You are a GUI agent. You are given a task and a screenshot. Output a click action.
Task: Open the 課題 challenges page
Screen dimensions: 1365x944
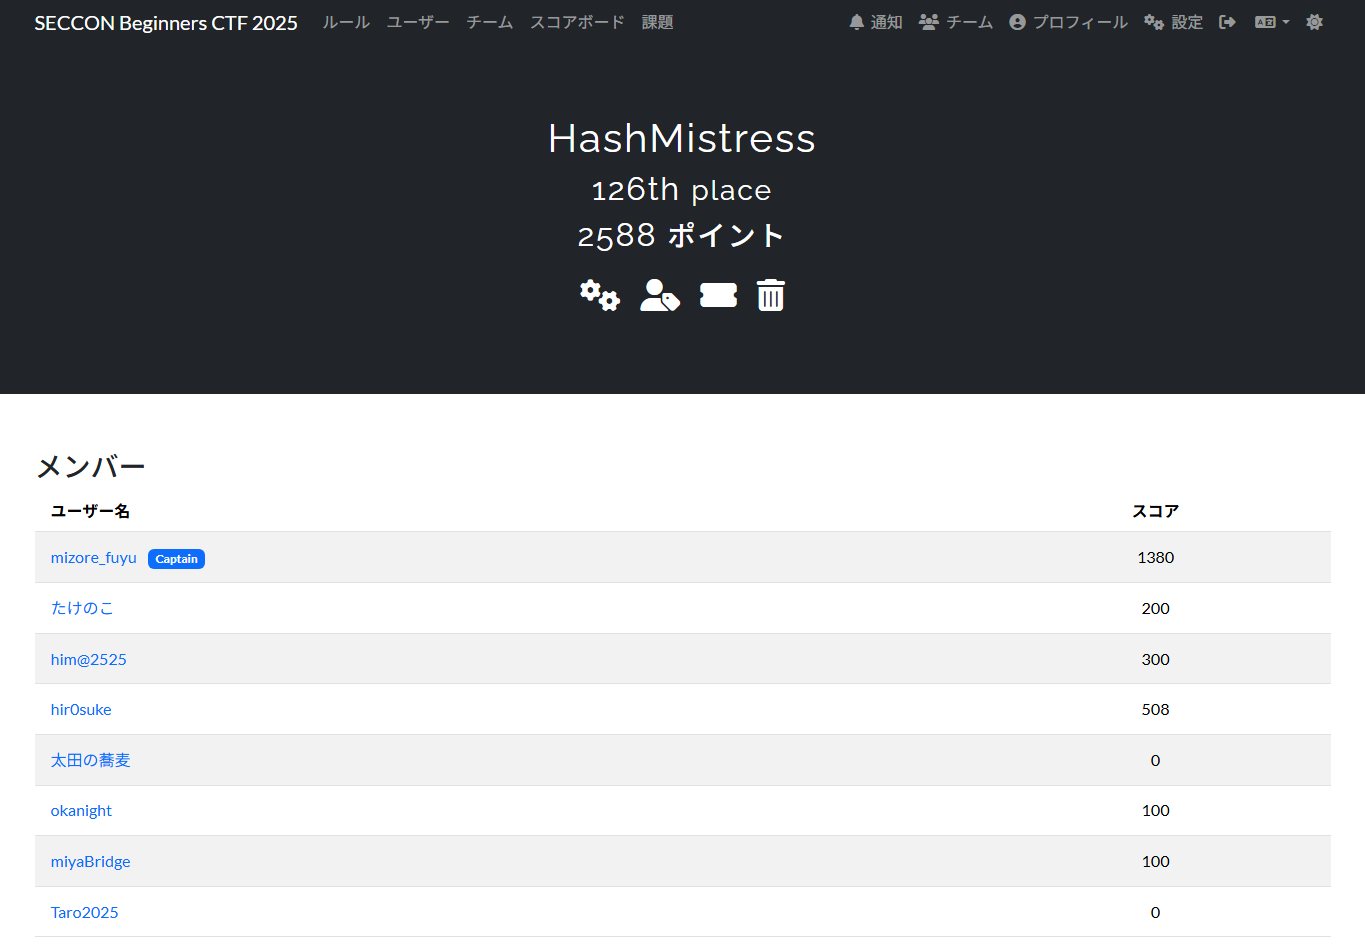coord(657,22)
